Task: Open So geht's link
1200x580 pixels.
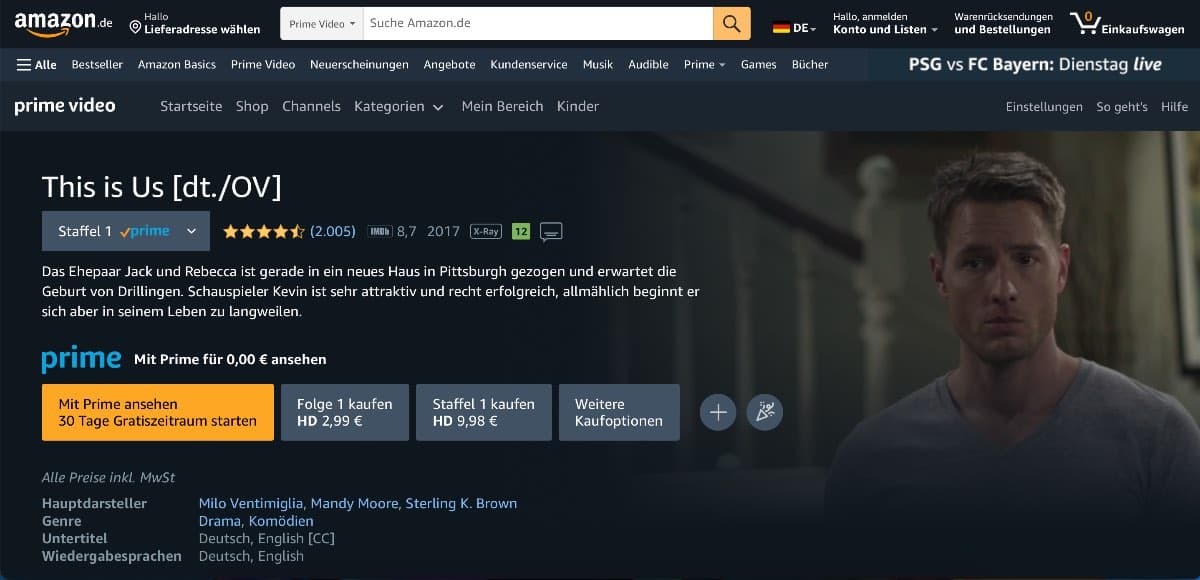Action: click(x=1122, y=107)
